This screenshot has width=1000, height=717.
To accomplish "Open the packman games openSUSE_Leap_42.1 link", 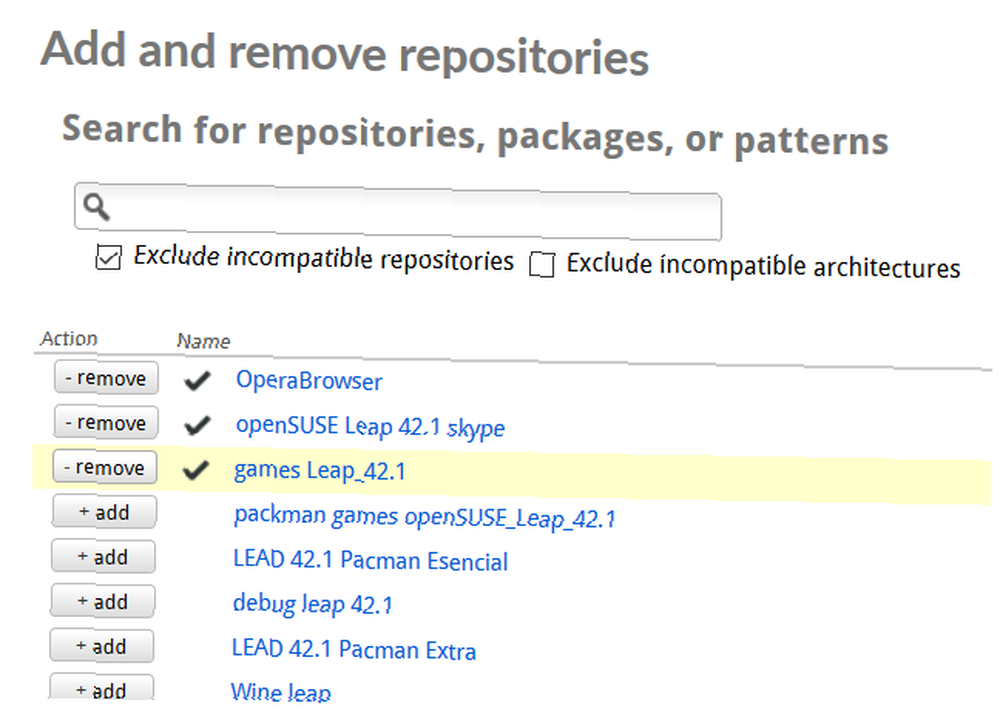I will 425,517.
